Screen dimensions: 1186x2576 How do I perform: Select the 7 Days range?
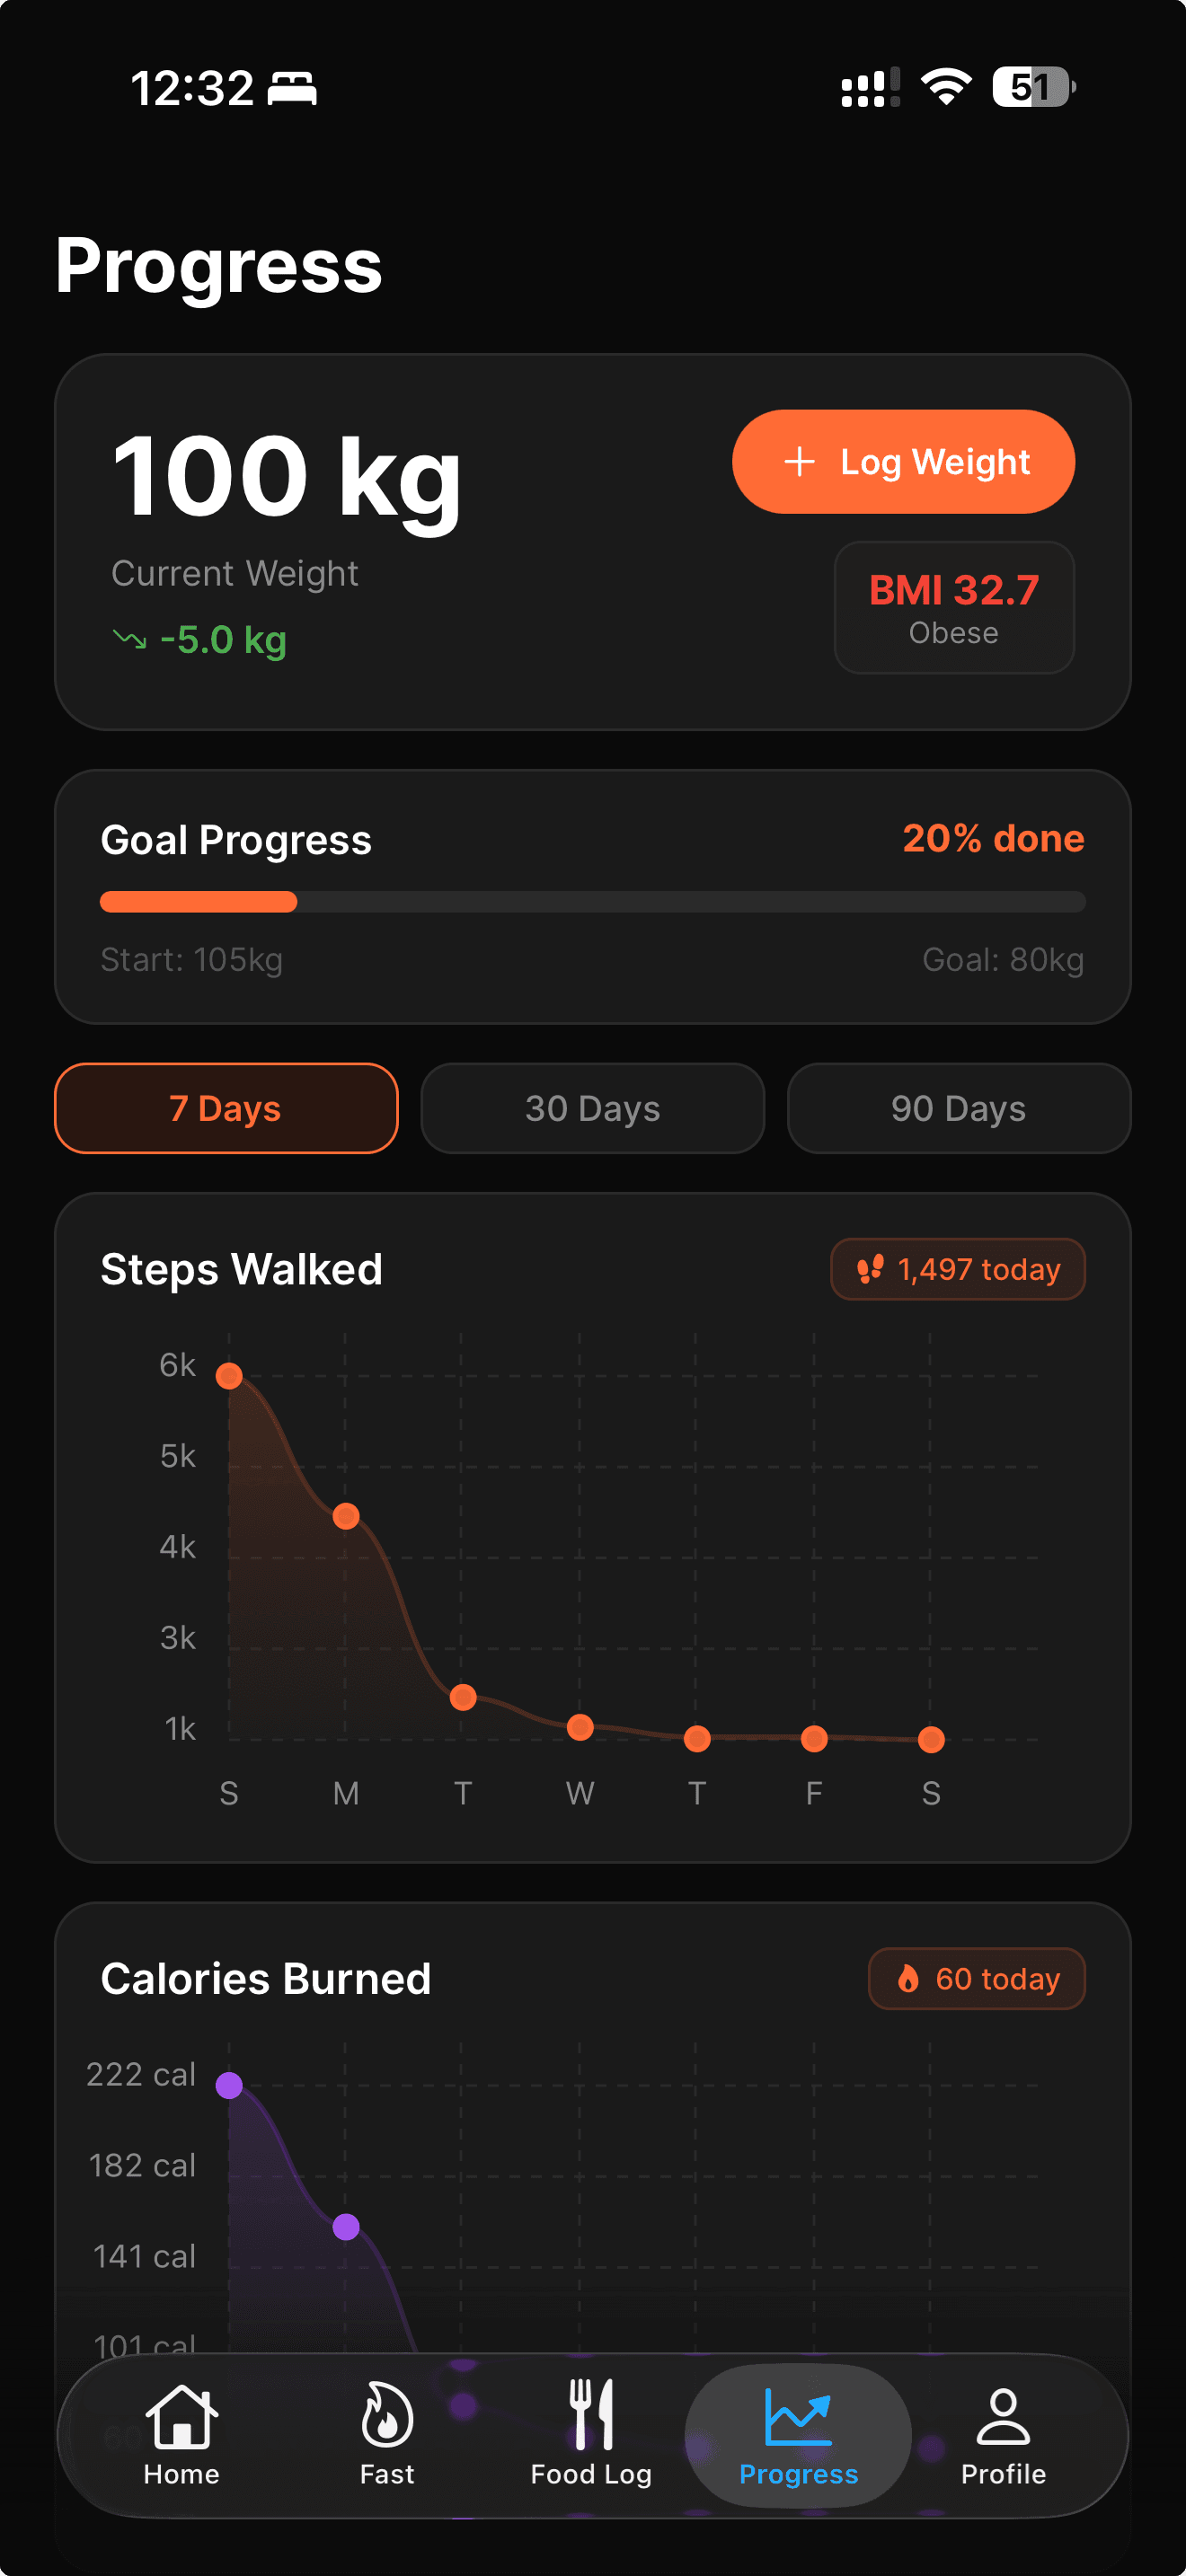(x=226, y=1108)
